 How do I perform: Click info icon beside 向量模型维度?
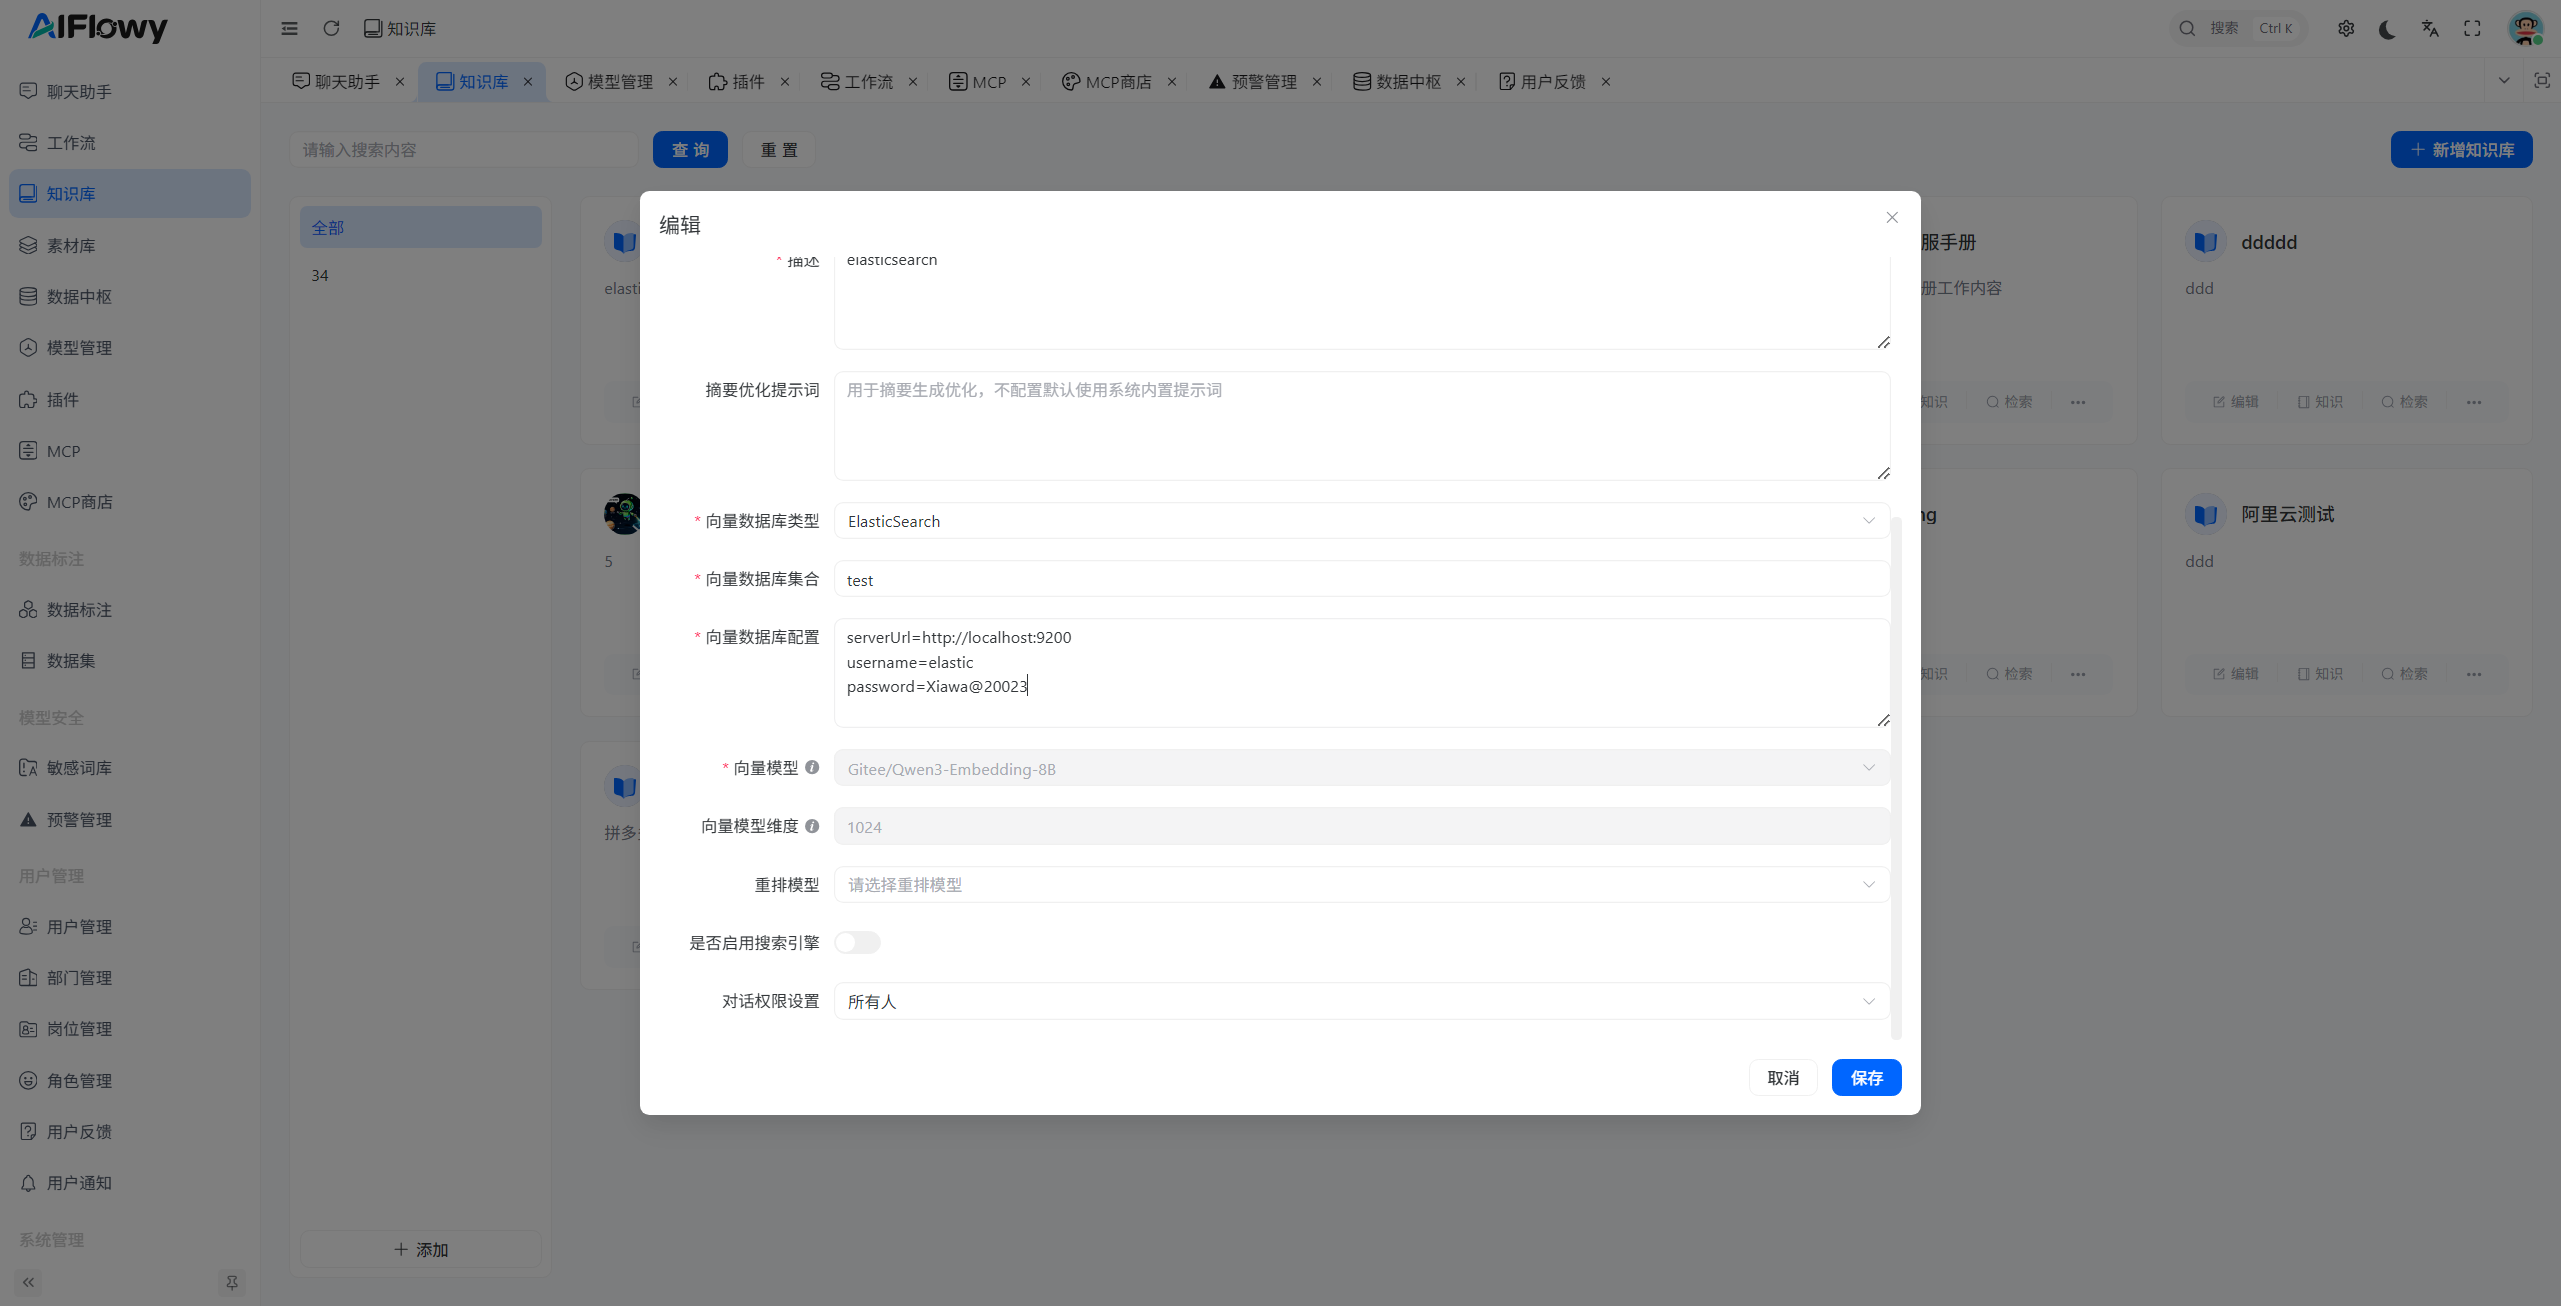[812, 826]
